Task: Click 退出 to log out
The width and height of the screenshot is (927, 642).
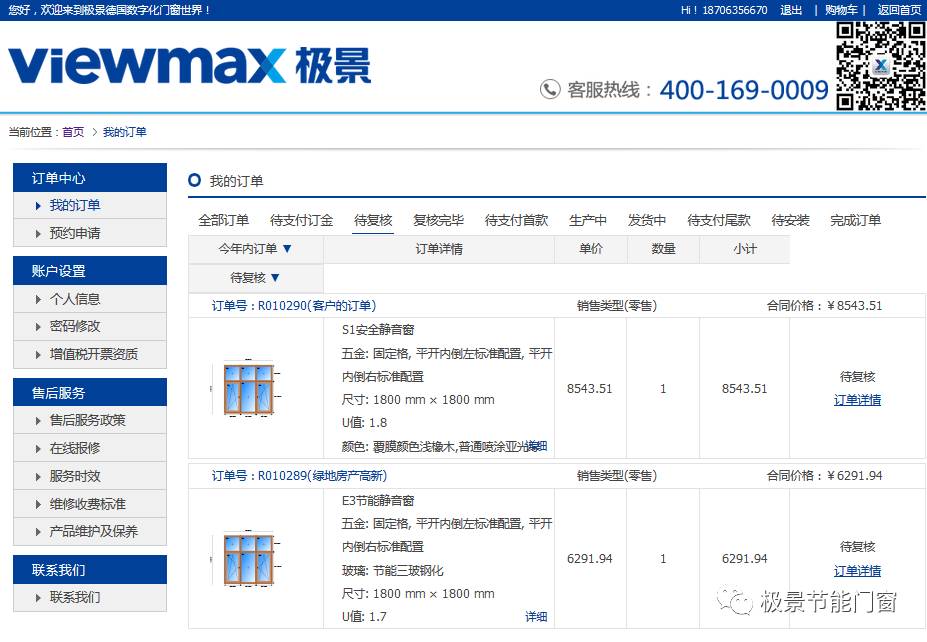Action: 791,10
